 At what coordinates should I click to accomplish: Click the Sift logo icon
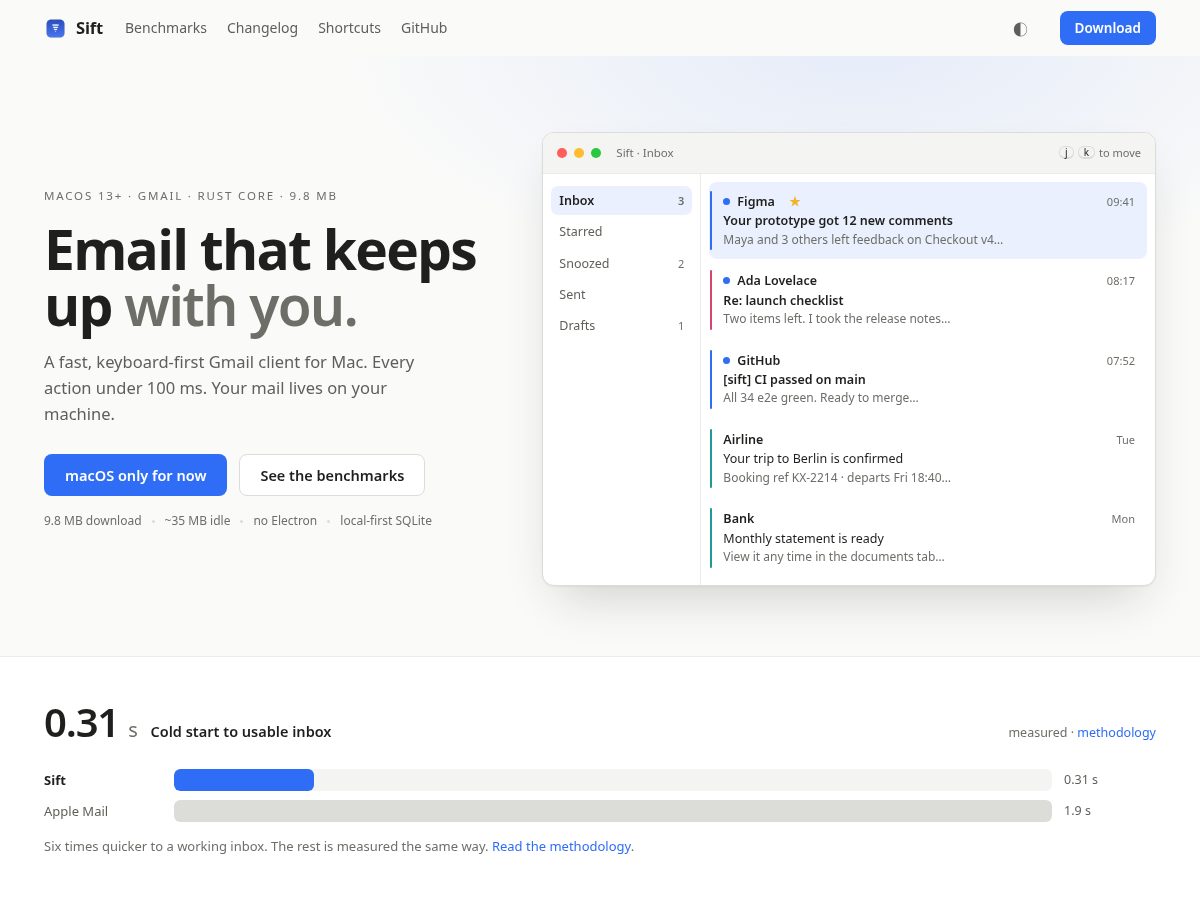55,28
